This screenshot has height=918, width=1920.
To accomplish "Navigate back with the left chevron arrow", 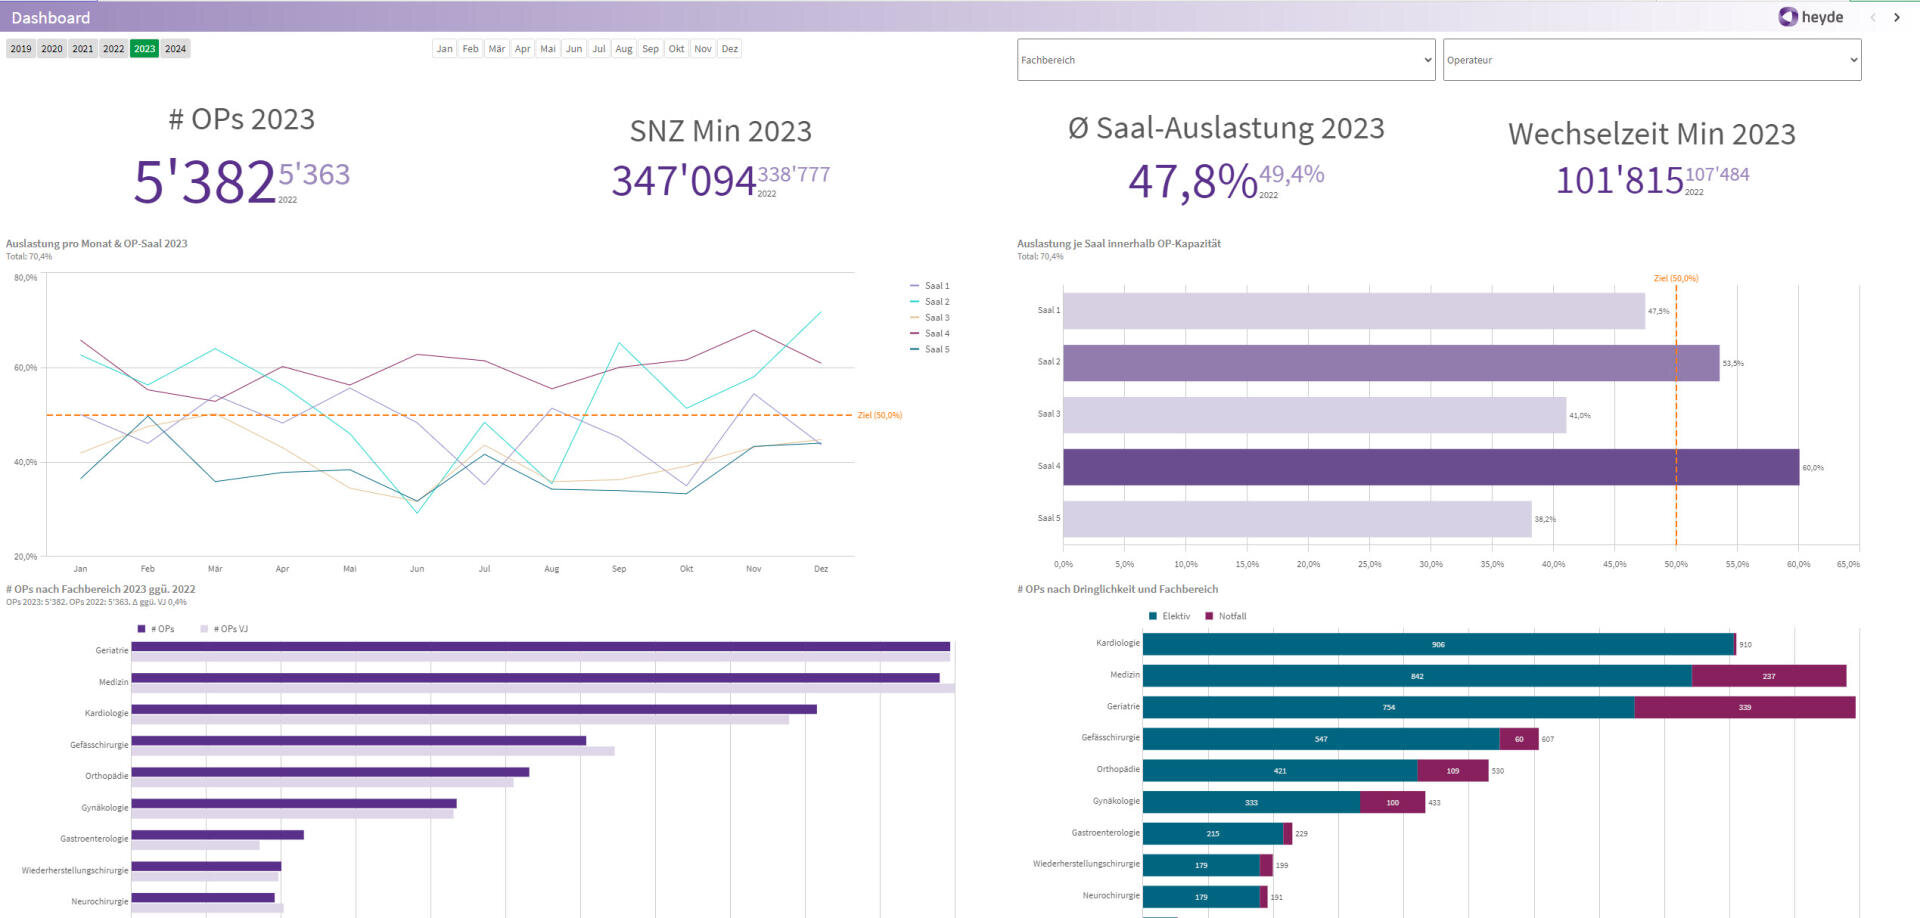I will point(1872,17).
